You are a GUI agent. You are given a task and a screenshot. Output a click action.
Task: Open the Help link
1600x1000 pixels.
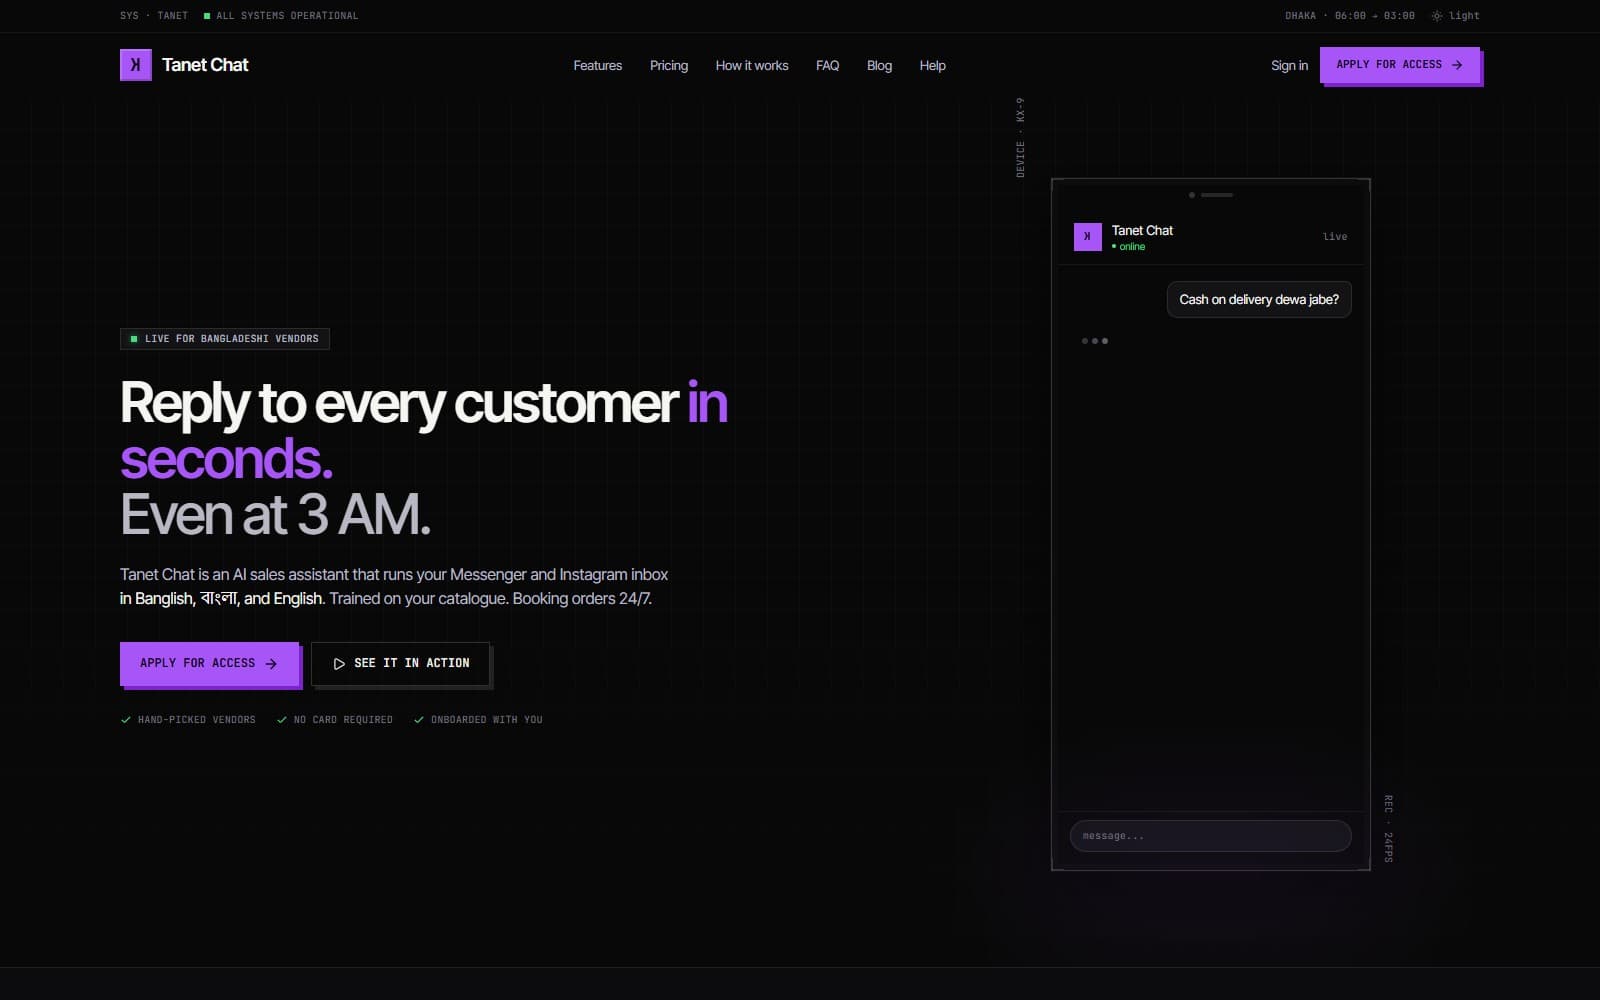(932, 66)
